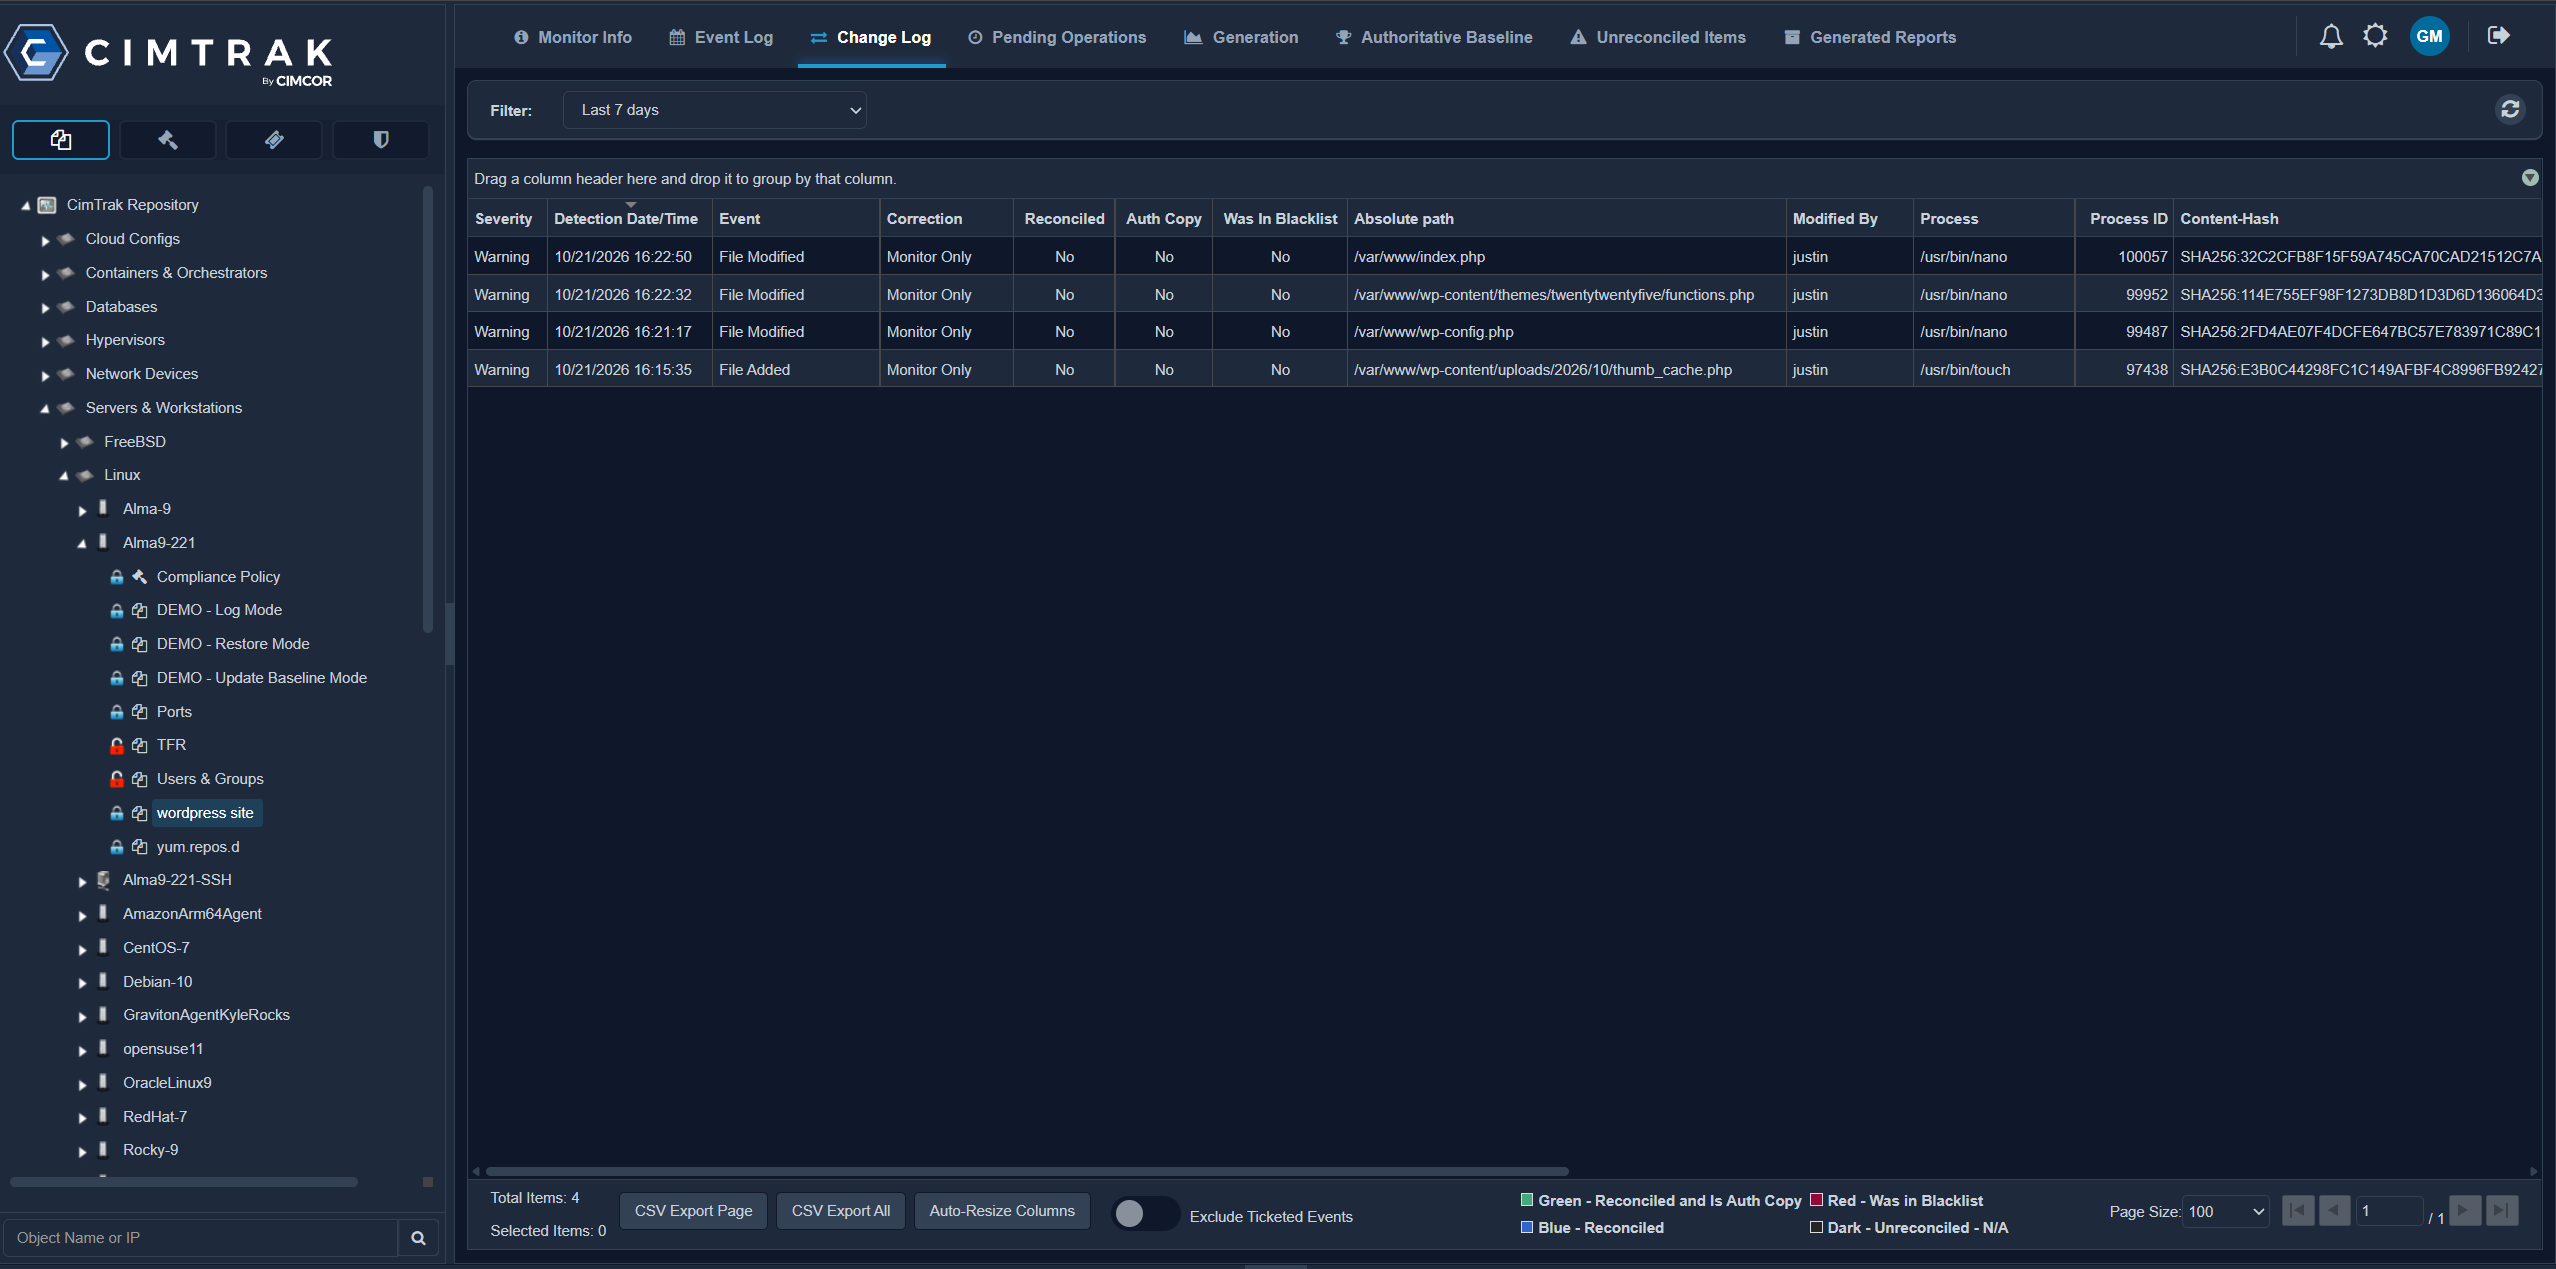Select /var/www/wp-config.php path cell

tap(1566, 332)
